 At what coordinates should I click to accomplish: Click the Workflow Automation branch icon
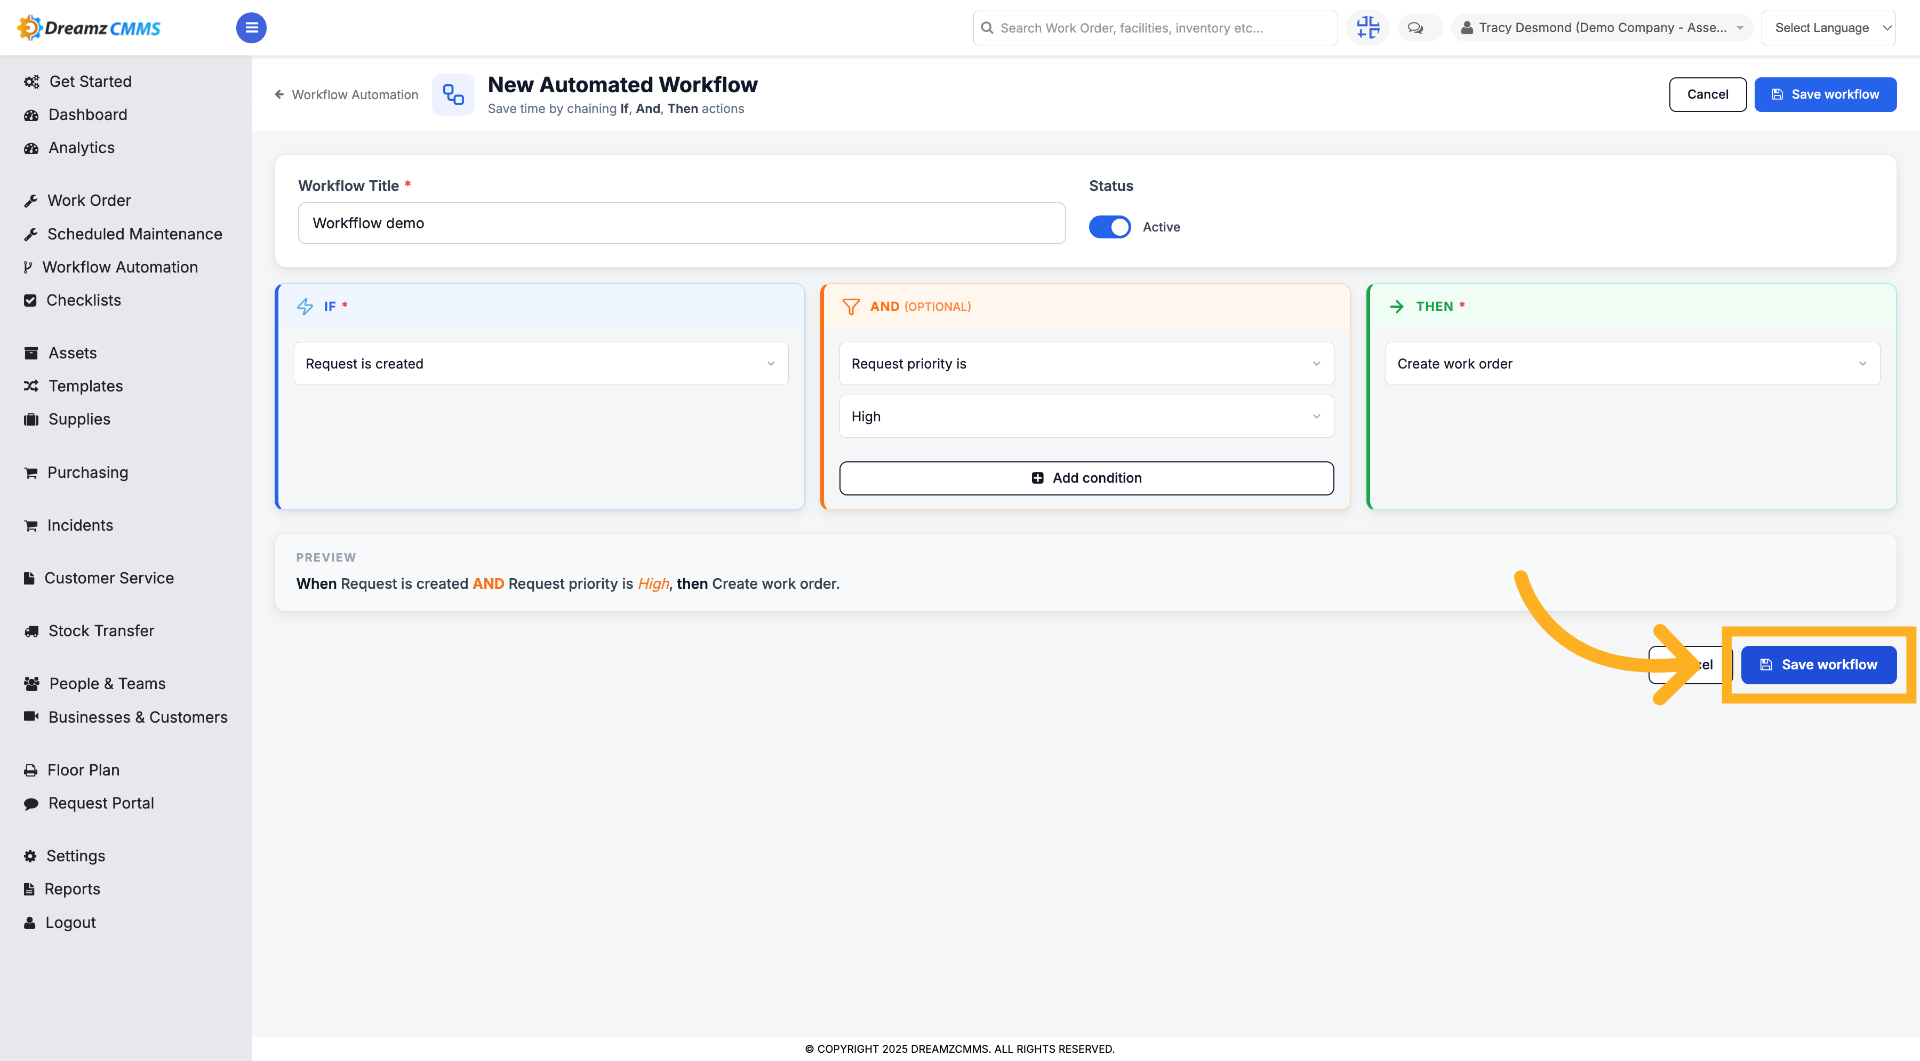point(28,267)
